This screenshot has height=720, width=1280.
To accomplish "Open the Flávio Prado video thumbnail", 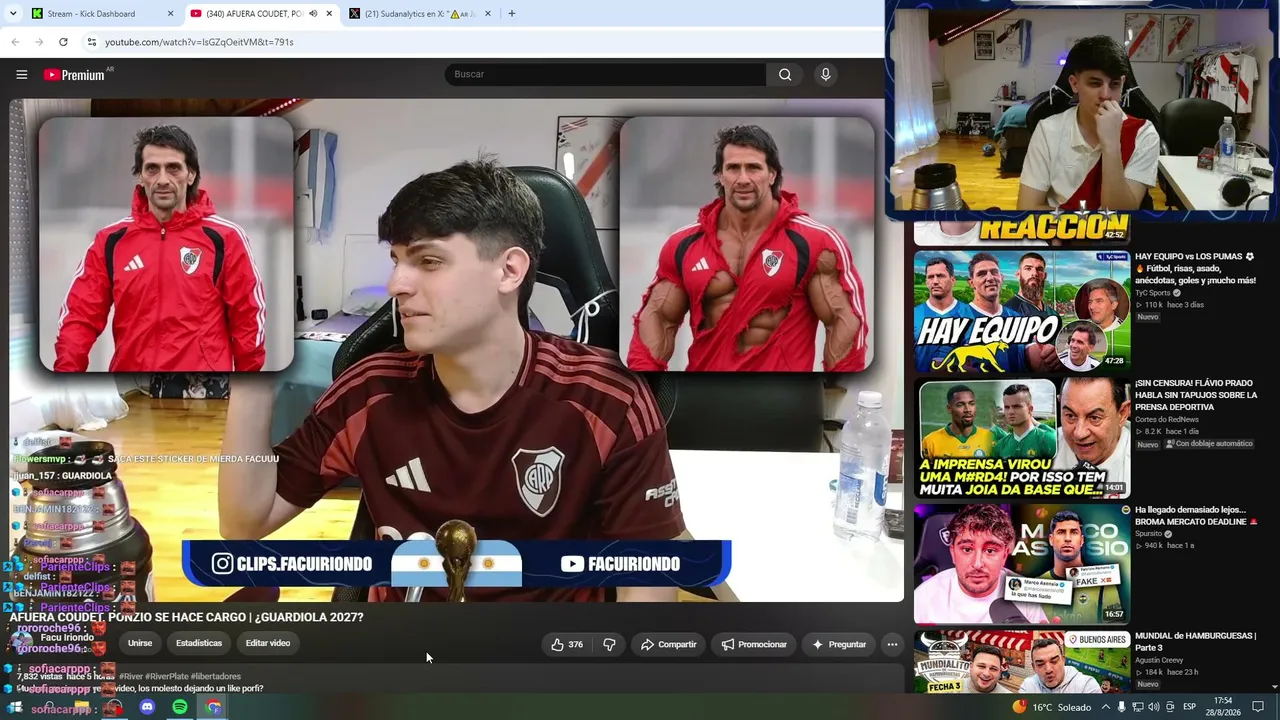I will 1022,438.
